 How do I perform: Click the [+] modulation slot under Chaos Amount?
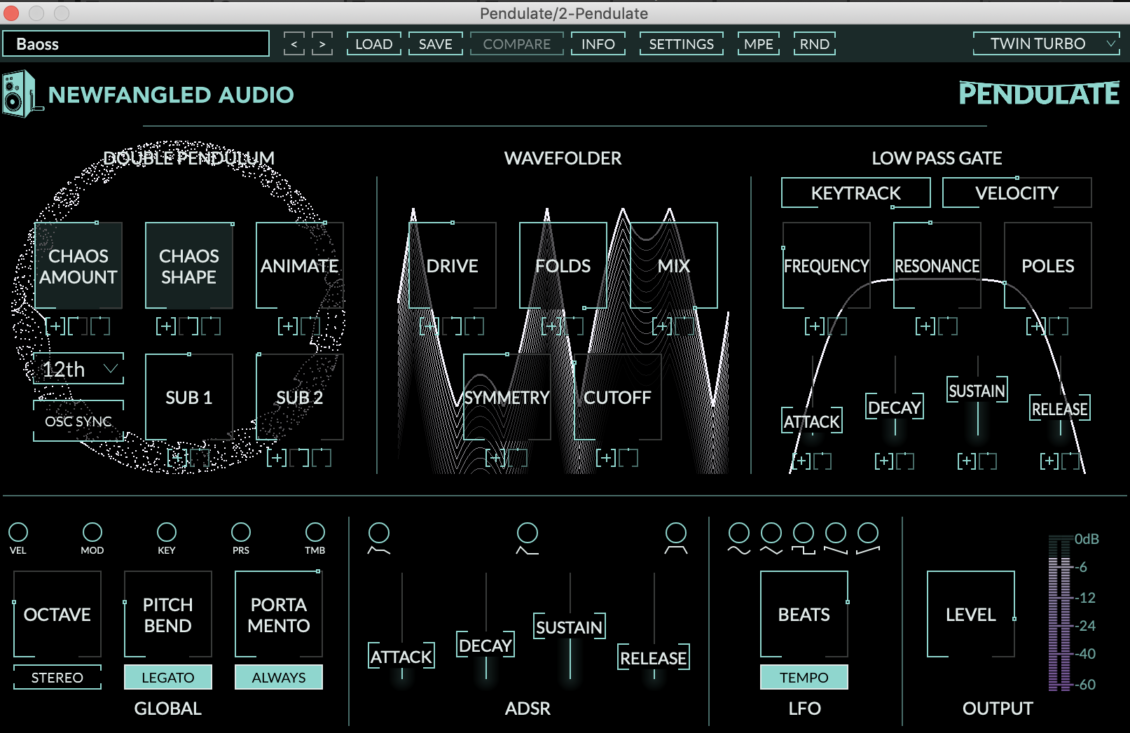coord(55,326)
